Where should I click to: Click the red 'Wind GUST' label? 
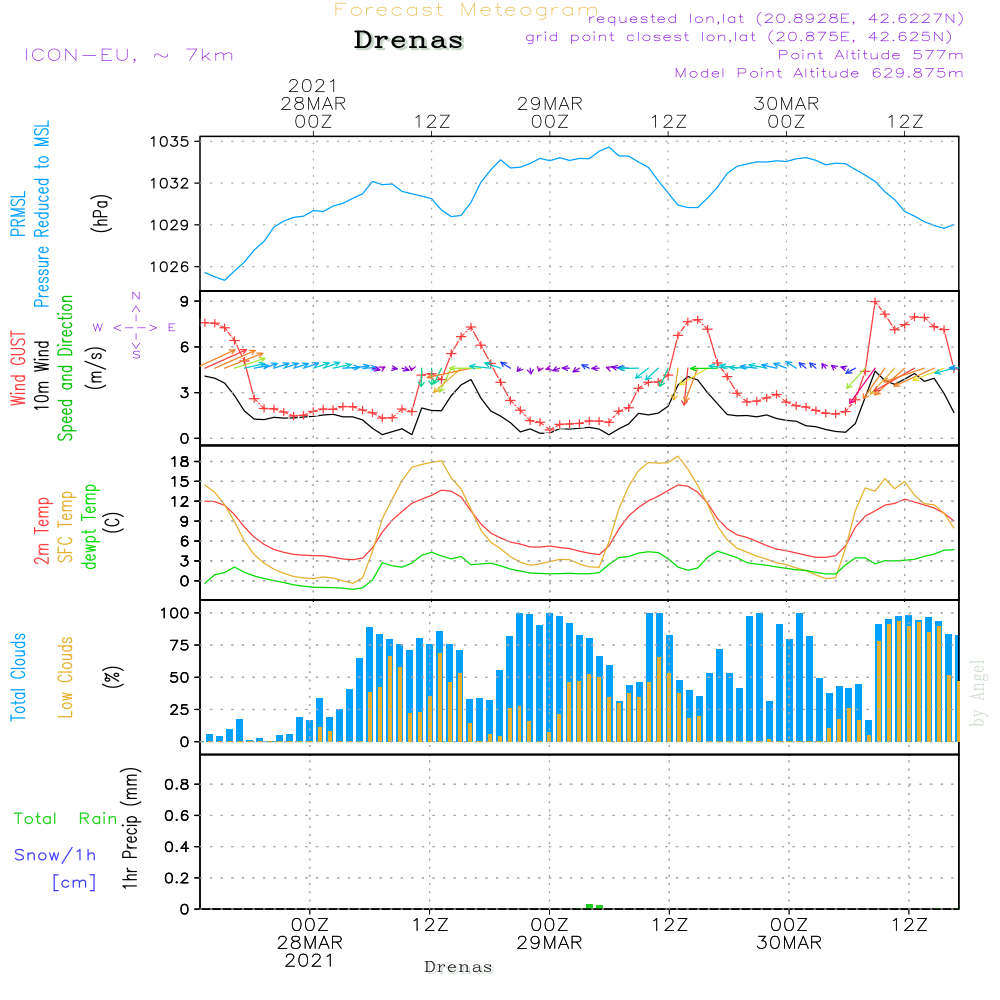(18, 368)
